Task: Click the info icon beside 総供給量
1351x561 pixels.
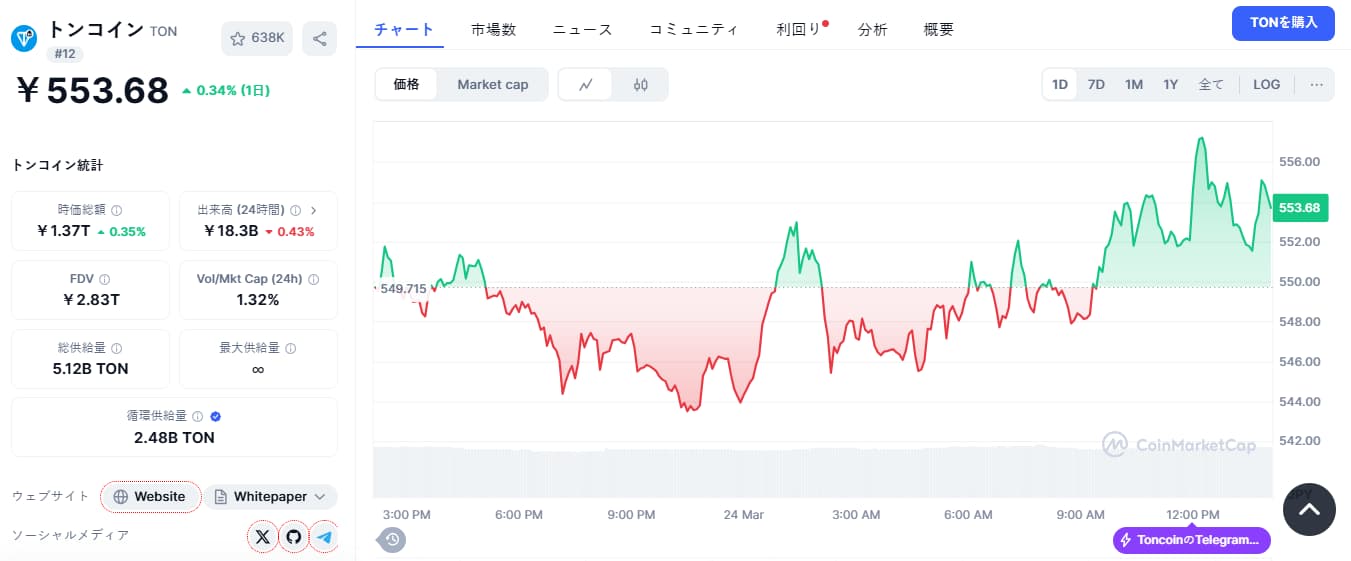Action: click(x=117, y=348)
